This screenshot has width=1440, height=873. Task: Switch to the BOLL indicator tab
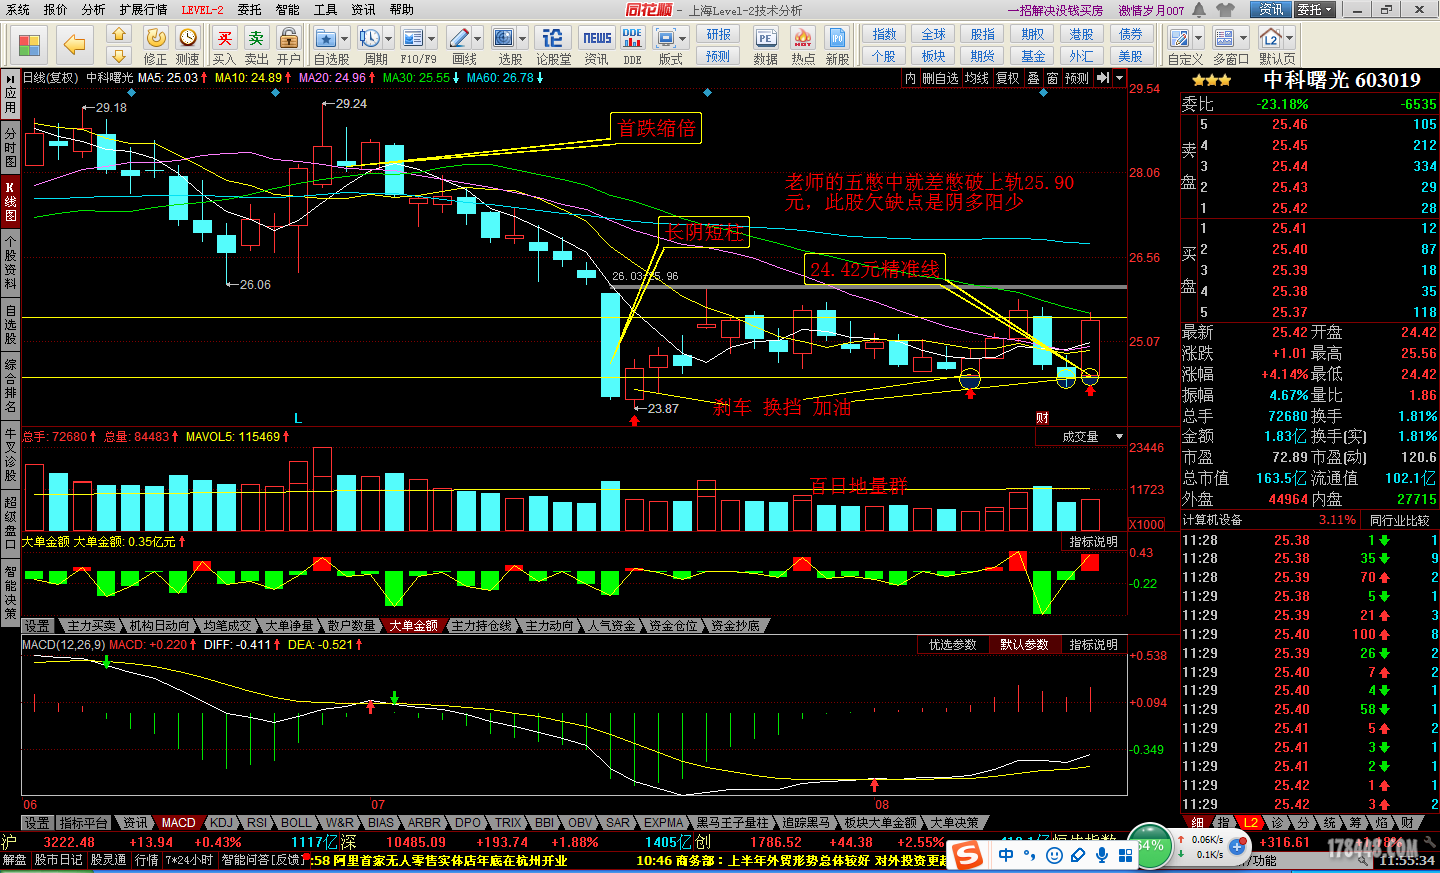click(x=297, y=823)
